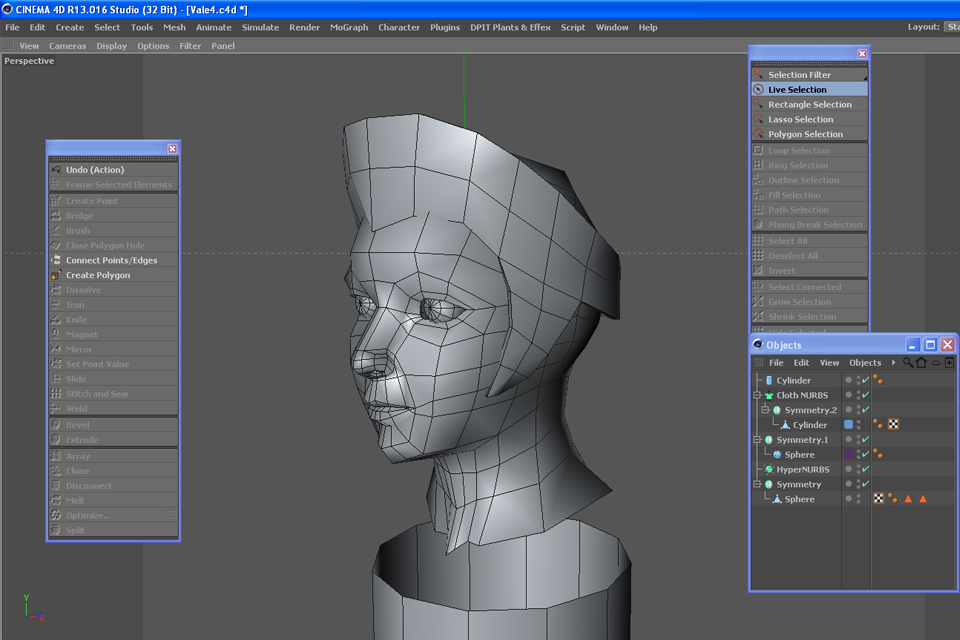Viewport: 960px width, 640px height.
Task: Click the search magnifier in Objects panel
Action: tap(908, 363)
